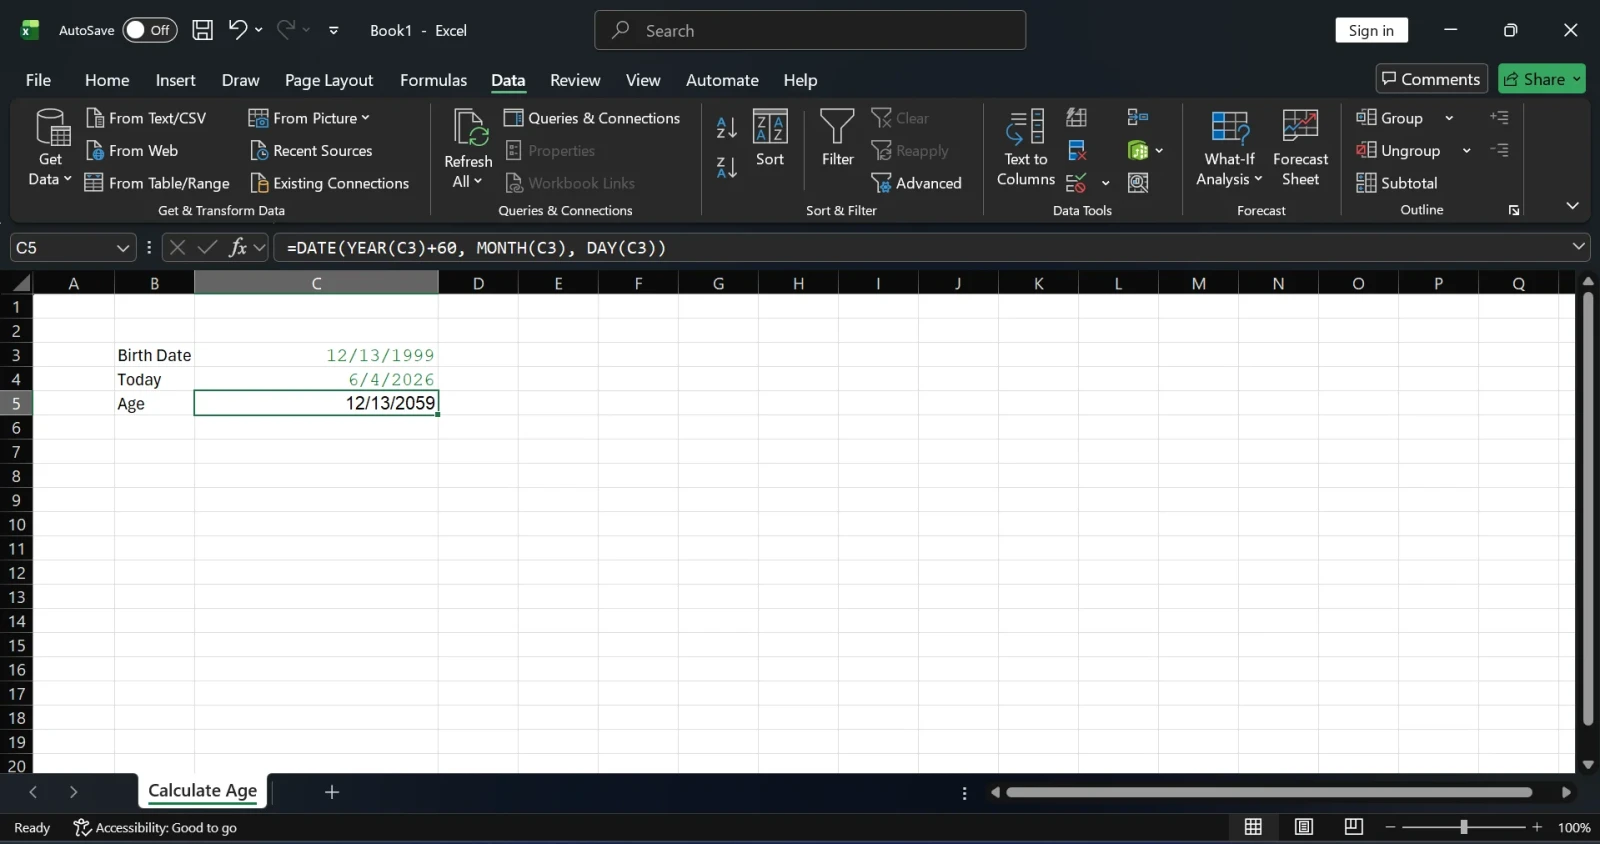Viewport: 1600px width, 844px height.
Task: Click the Insert Function fx icon
Action: [x=238, y=247]
